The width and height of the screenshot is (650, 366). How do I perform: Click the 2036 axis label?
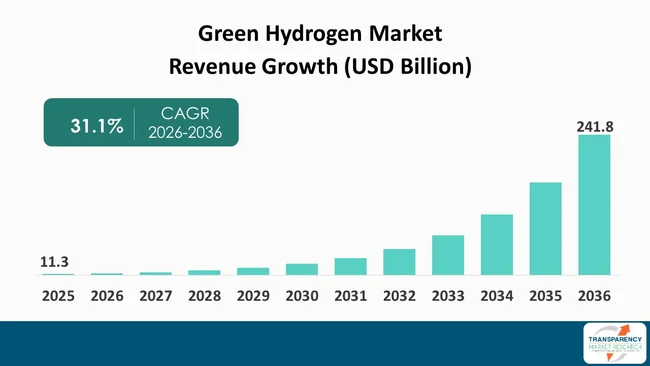pos(594,296)
